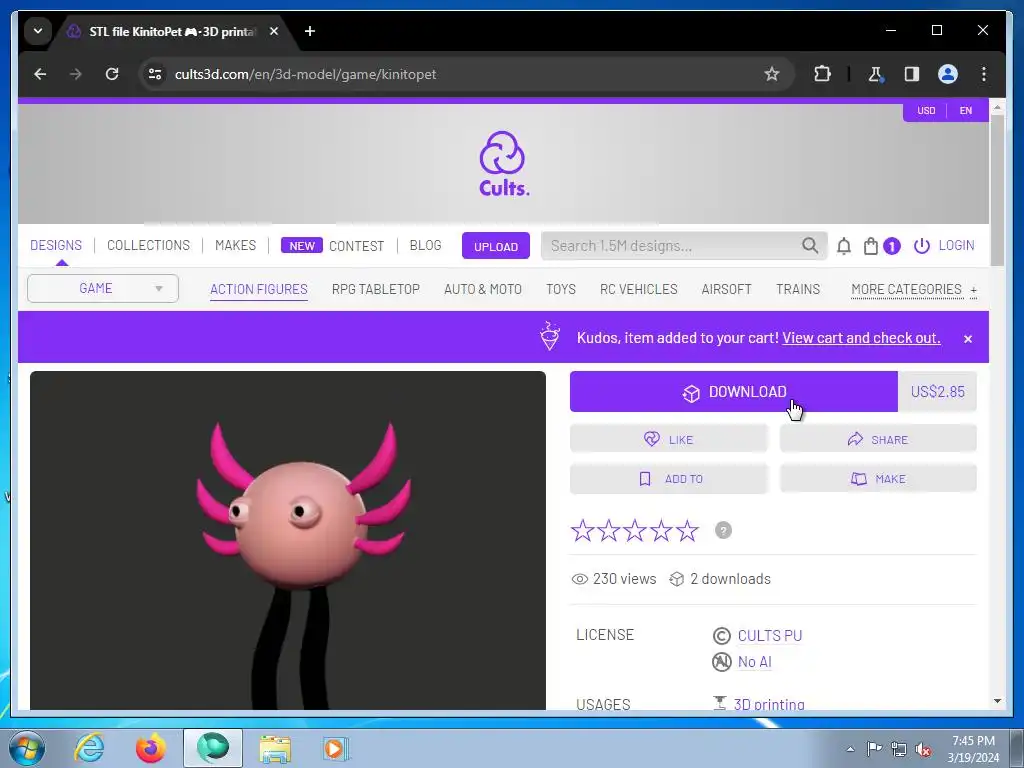
Task: Select ACTION FIGURES category
Action: tap(259, 289)
